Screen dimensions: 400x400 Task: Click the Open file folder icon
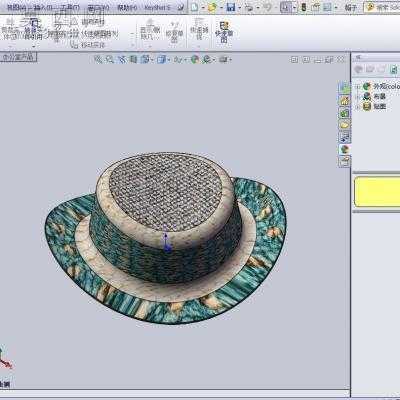[212, 7]
